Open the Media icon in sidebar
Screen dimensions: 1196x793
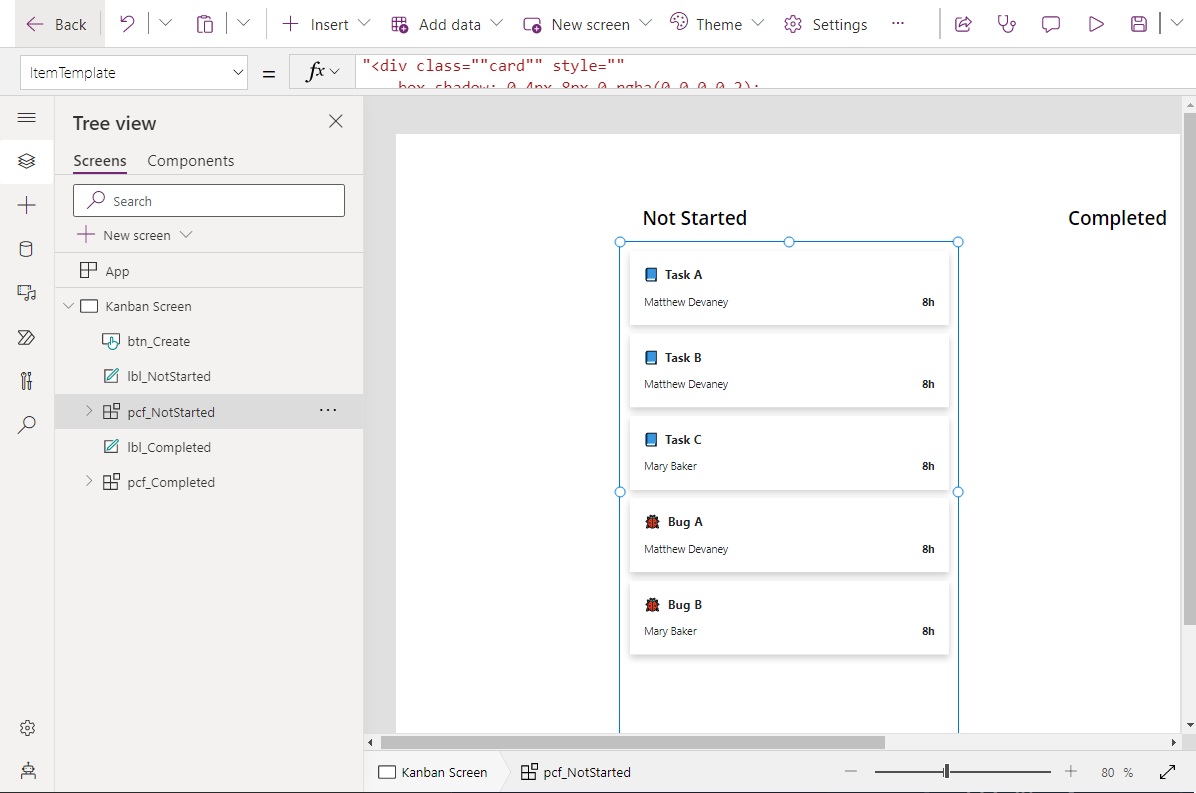point(27,293)
